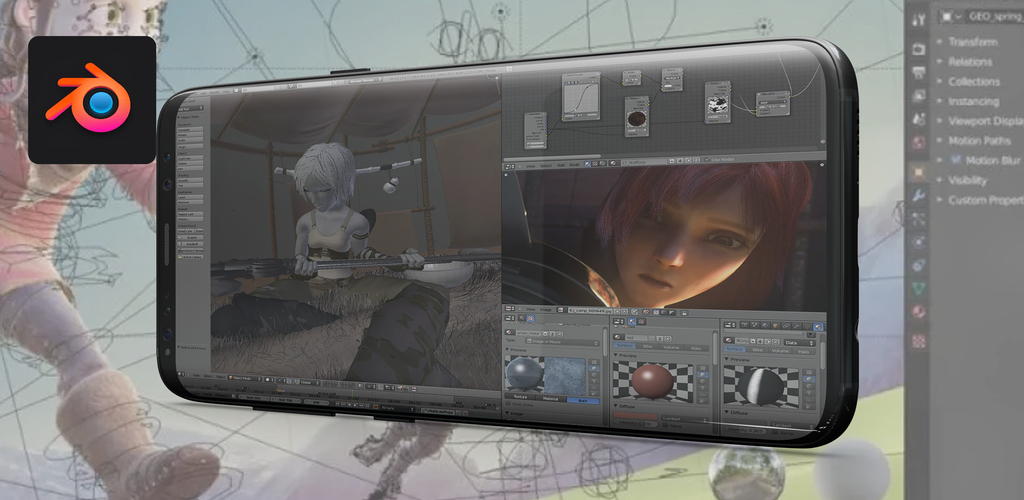Toggle Ramp checkbox in striped material Diffuse

pyautogui.click(x=775, y=432)
